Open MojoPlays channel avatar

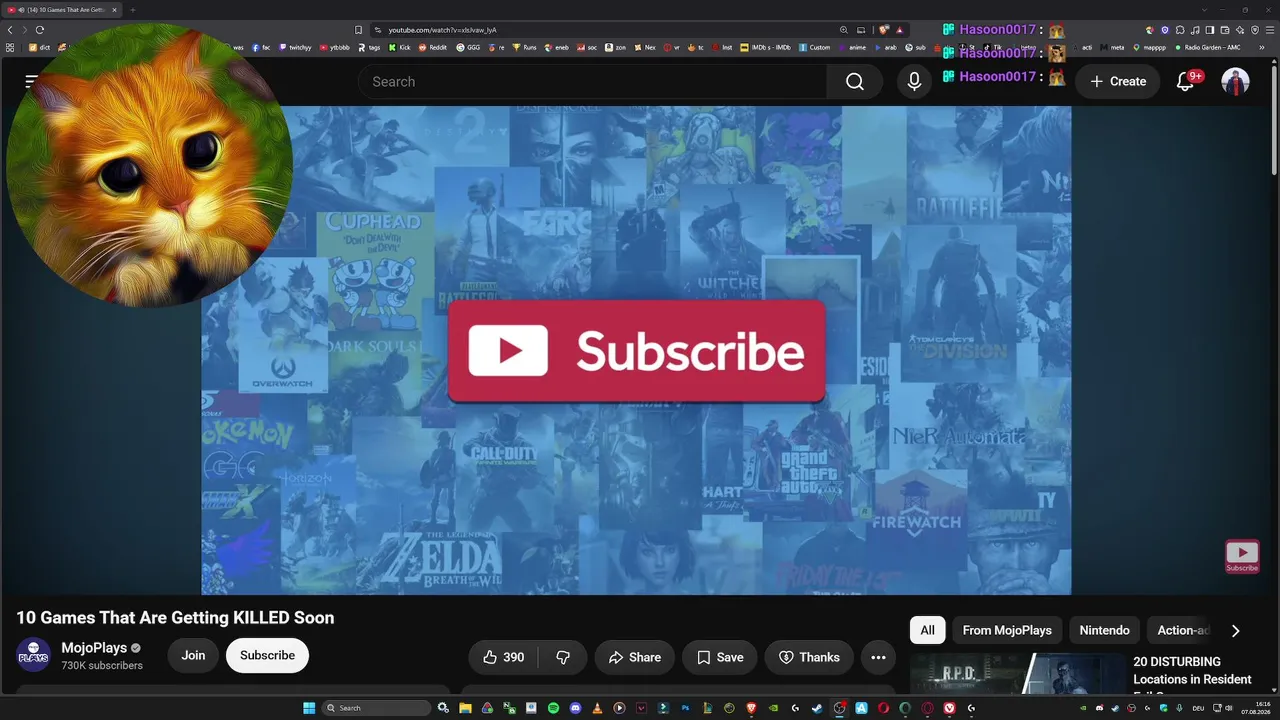click(33, 655)
